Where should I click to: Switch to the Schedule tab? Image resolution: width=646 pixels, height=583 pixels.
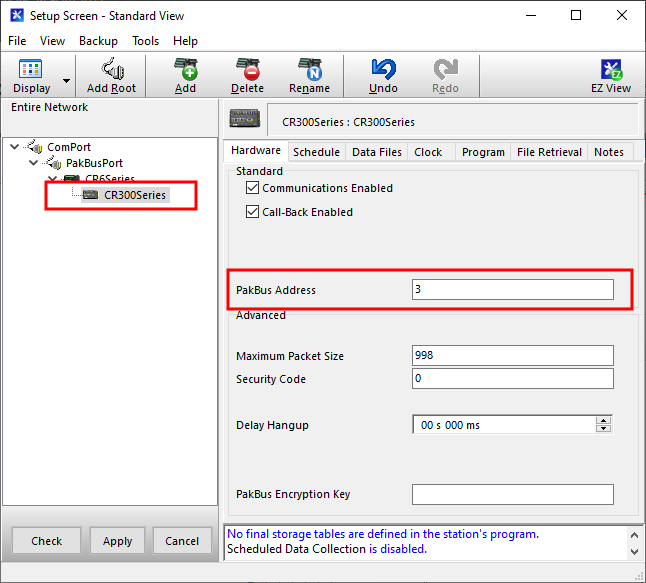pyautogui.click(x=316, y=152)
